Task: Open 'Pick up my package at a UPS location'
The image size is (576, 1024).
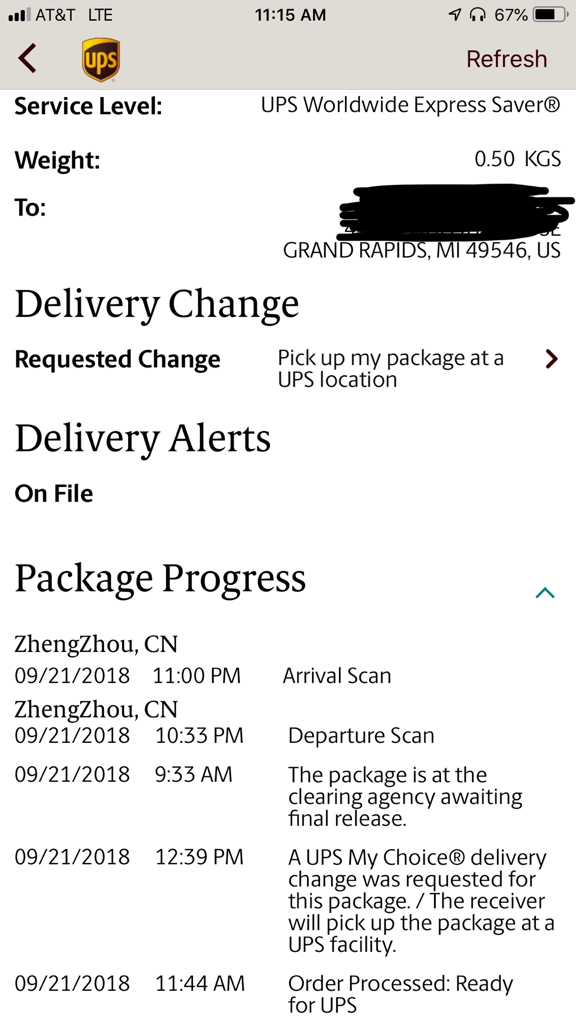Action: (391, 369)
